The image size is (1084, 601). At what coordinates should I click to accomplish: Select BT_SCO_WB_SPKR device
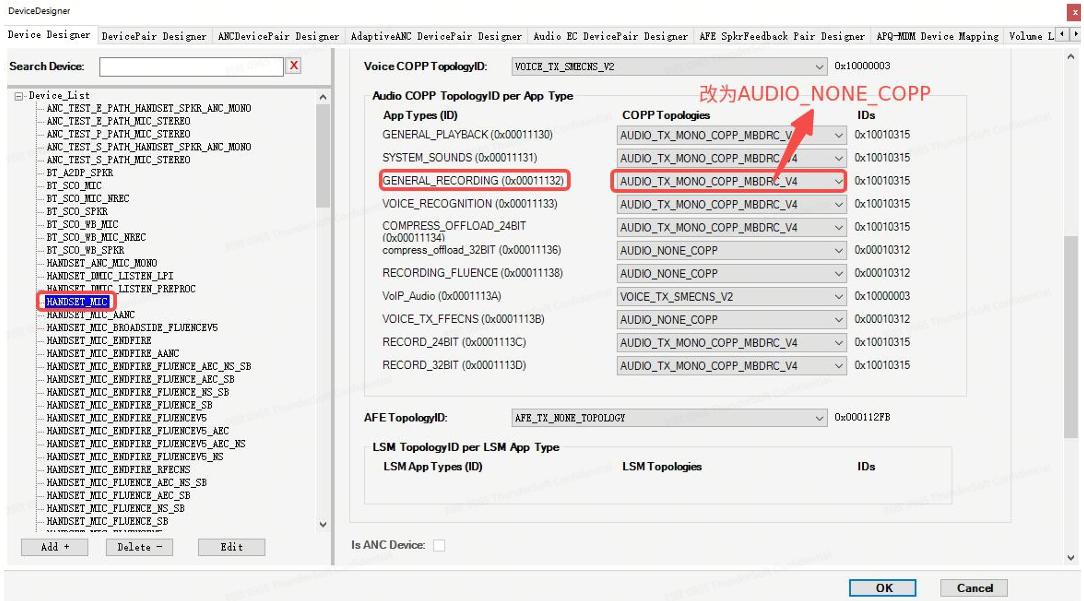(85, 250)
